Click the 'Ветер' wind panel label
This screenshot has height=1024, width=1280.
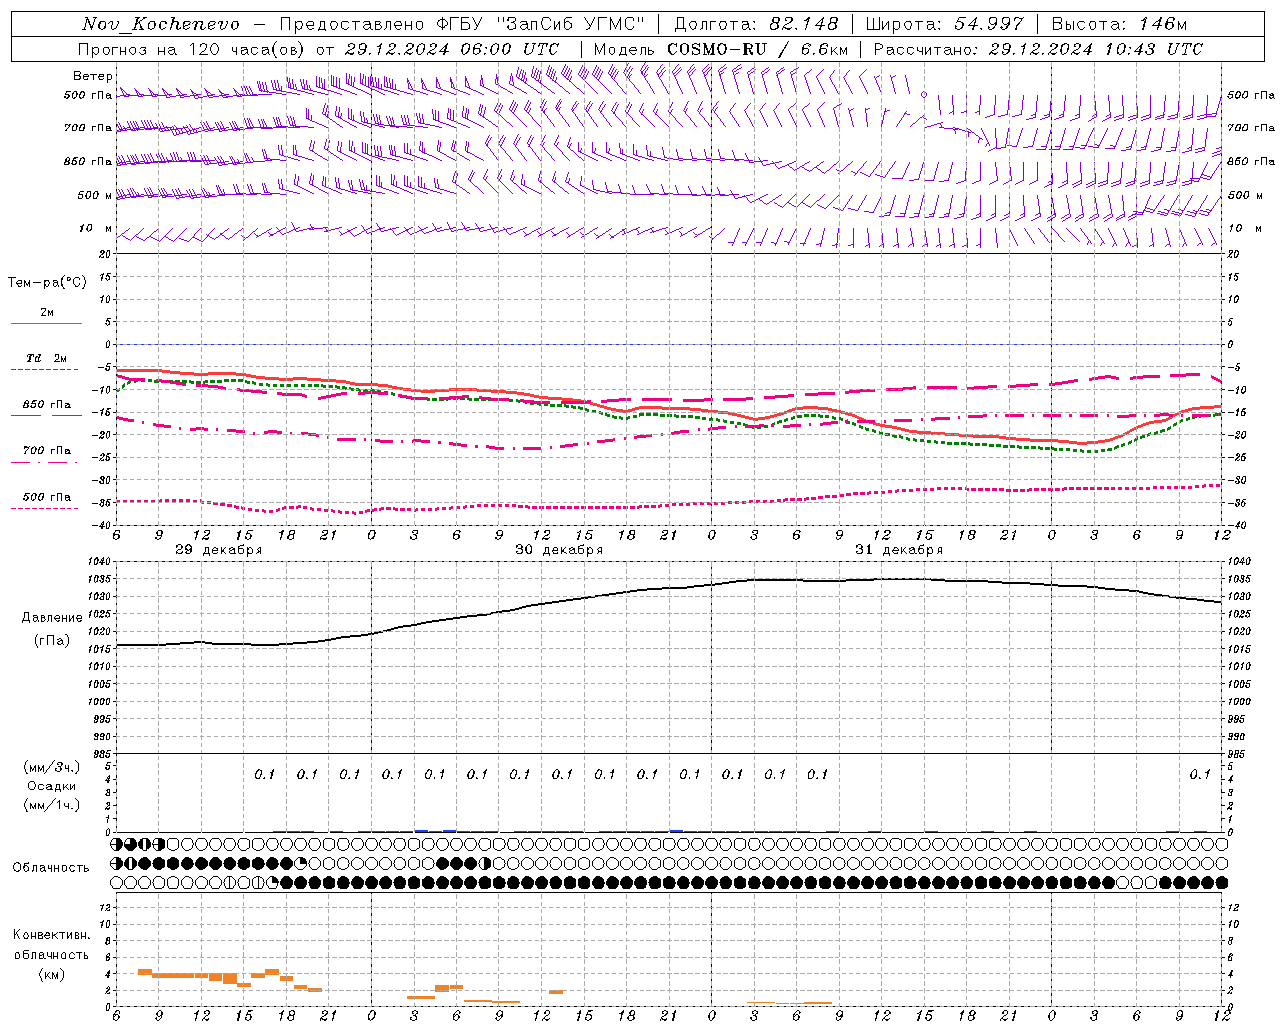click(92, 76)
